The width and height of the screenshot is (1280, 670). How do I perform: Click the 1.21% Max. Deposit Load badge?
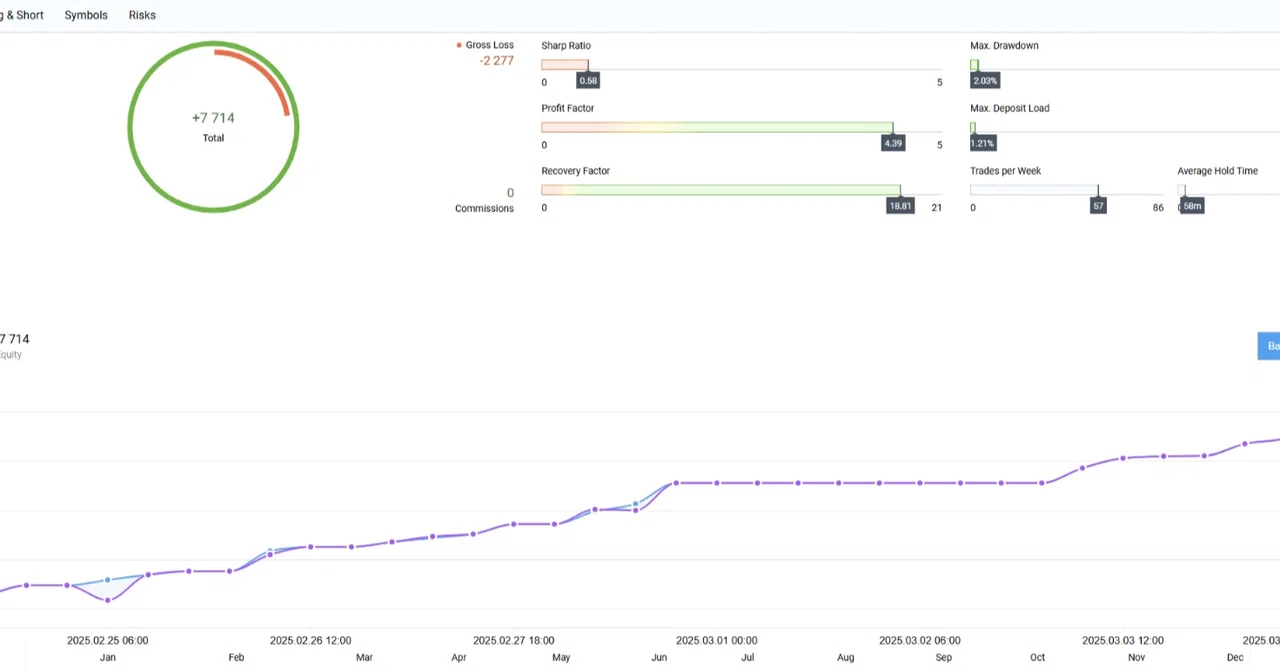click(x=983, y=143)
